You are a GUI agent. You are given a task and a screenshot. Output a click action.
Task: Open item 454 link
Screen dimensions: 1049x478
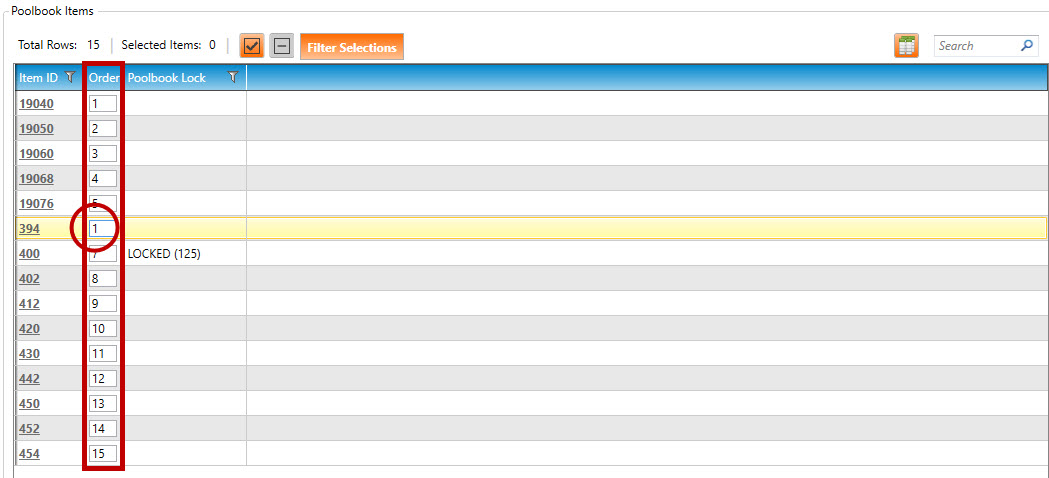tap(29, 454)
